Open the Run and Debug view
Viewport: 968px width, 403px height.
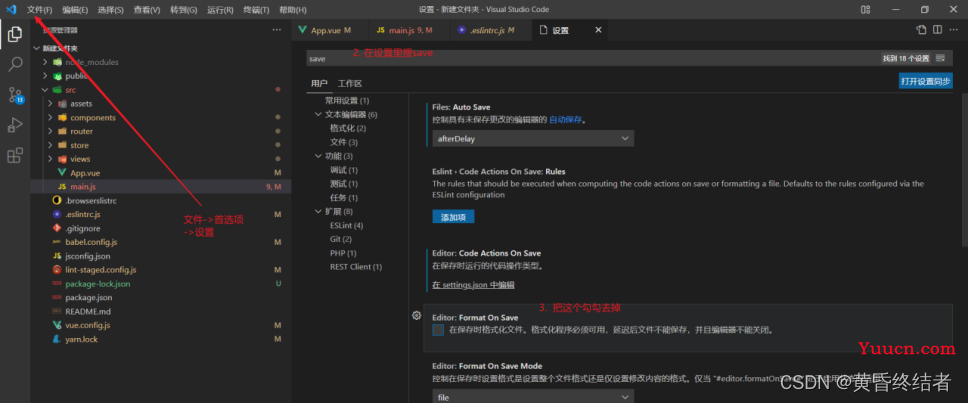(x=15, y=125)
